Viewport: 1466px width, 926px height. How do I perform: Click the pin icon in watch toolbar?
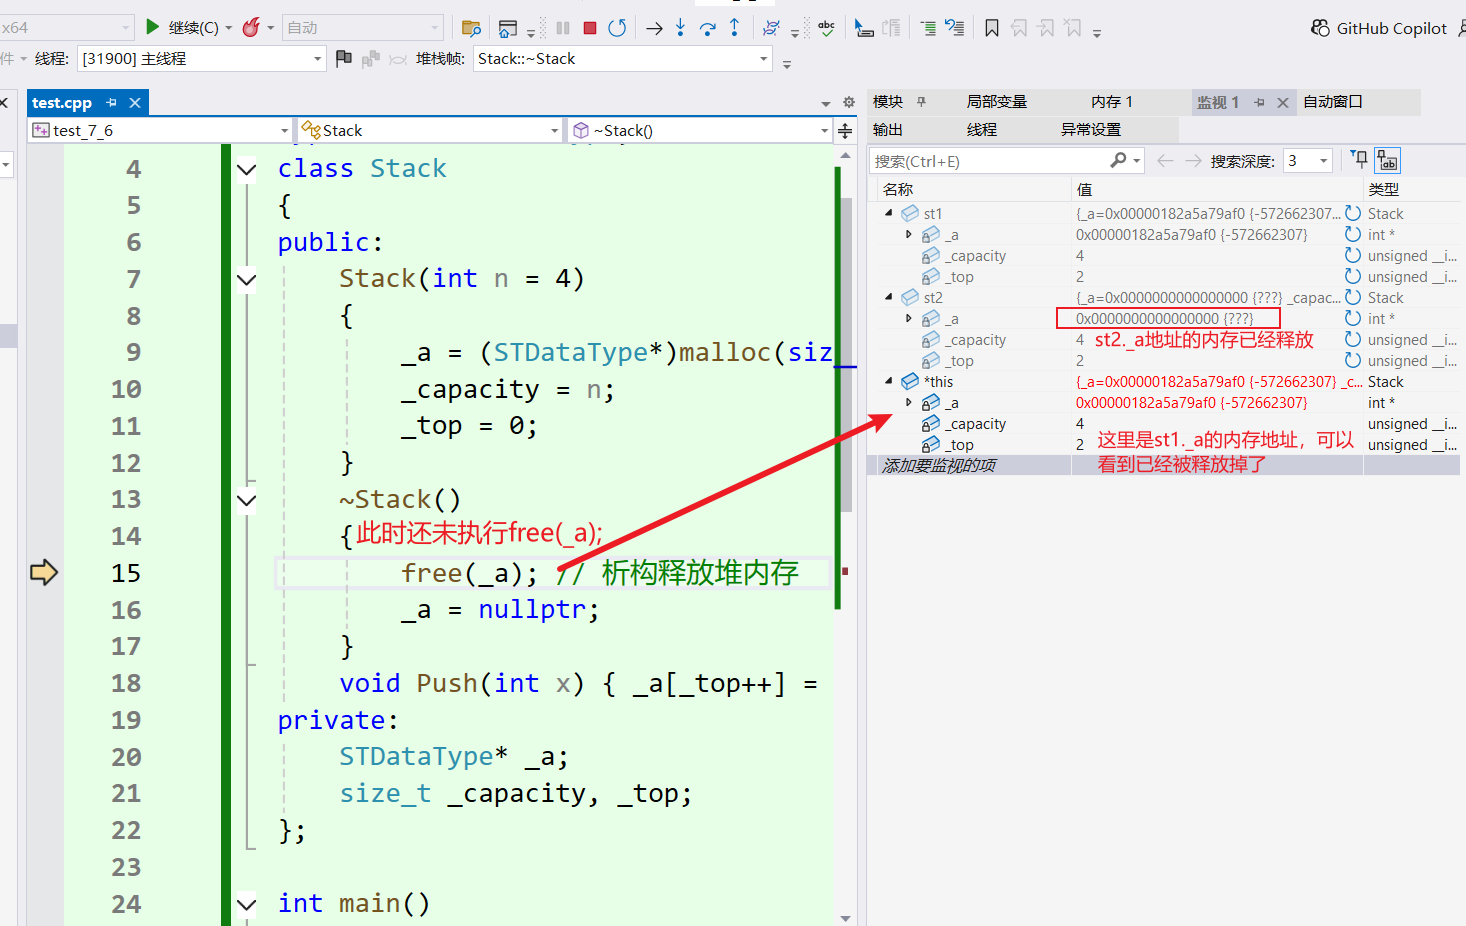point(1359,159)
